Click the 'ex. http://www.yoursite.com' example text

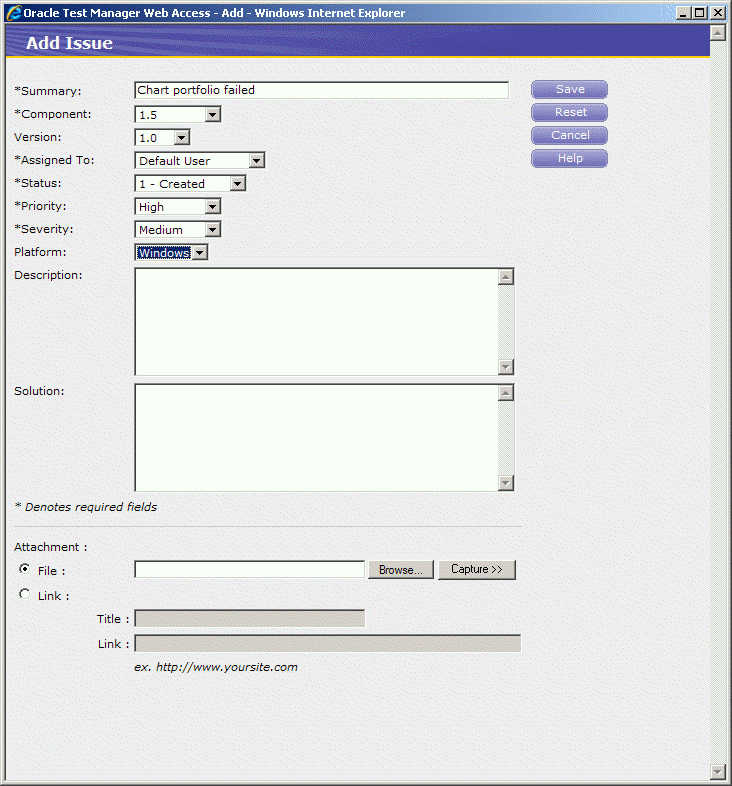(216, 667)
